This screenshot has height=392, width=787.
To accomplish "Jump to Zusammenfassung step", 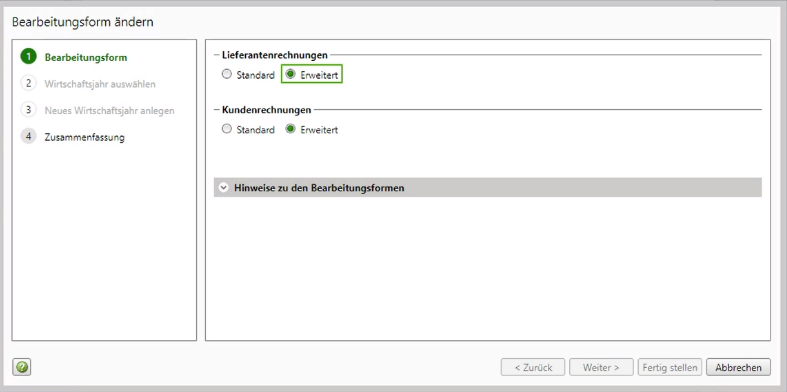I will click(84, 137).
